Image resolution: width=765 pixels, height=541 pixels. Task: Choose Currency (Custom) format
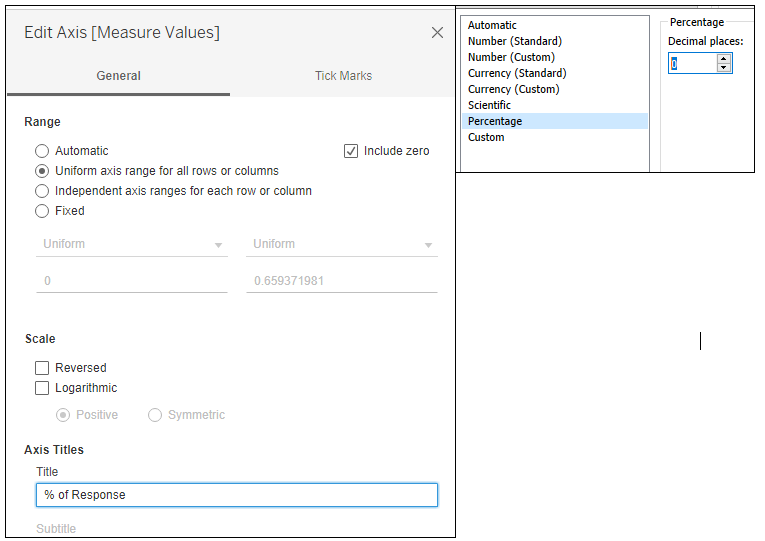pos(513,89)
